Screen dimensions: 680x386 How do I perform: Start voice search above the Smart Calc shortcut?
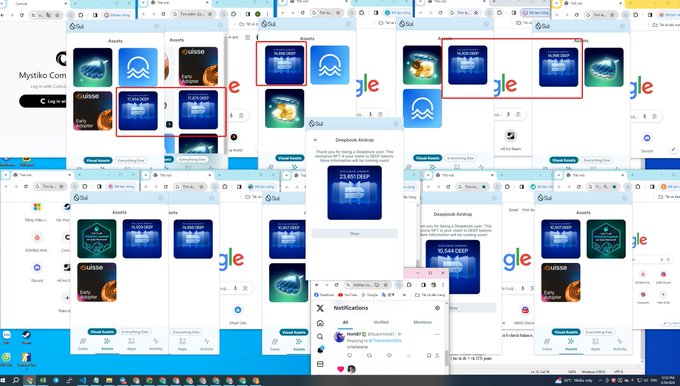pyautogui.click(x=235, y=288)
